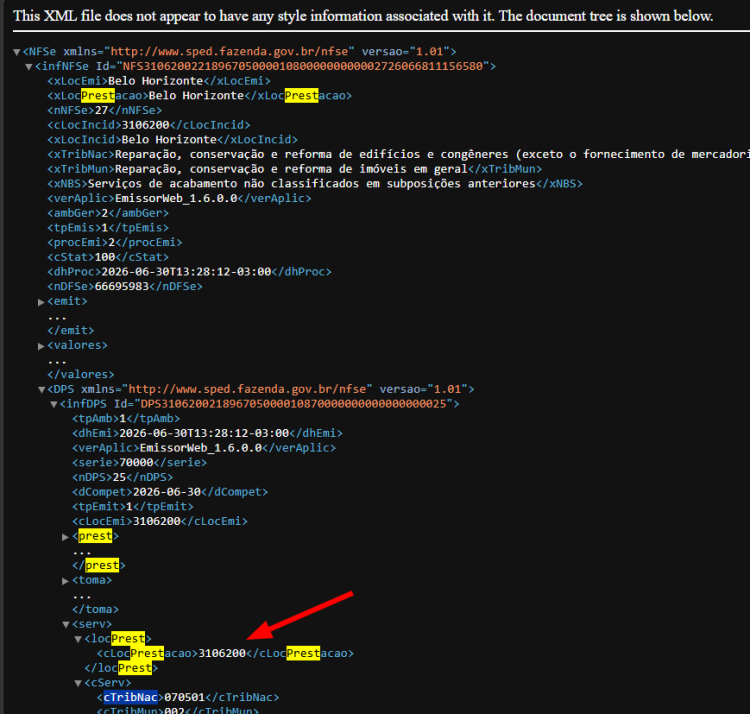Screen dimensions: 750x714
Task: Collapse the cServ node
Action: click(78, 684)
